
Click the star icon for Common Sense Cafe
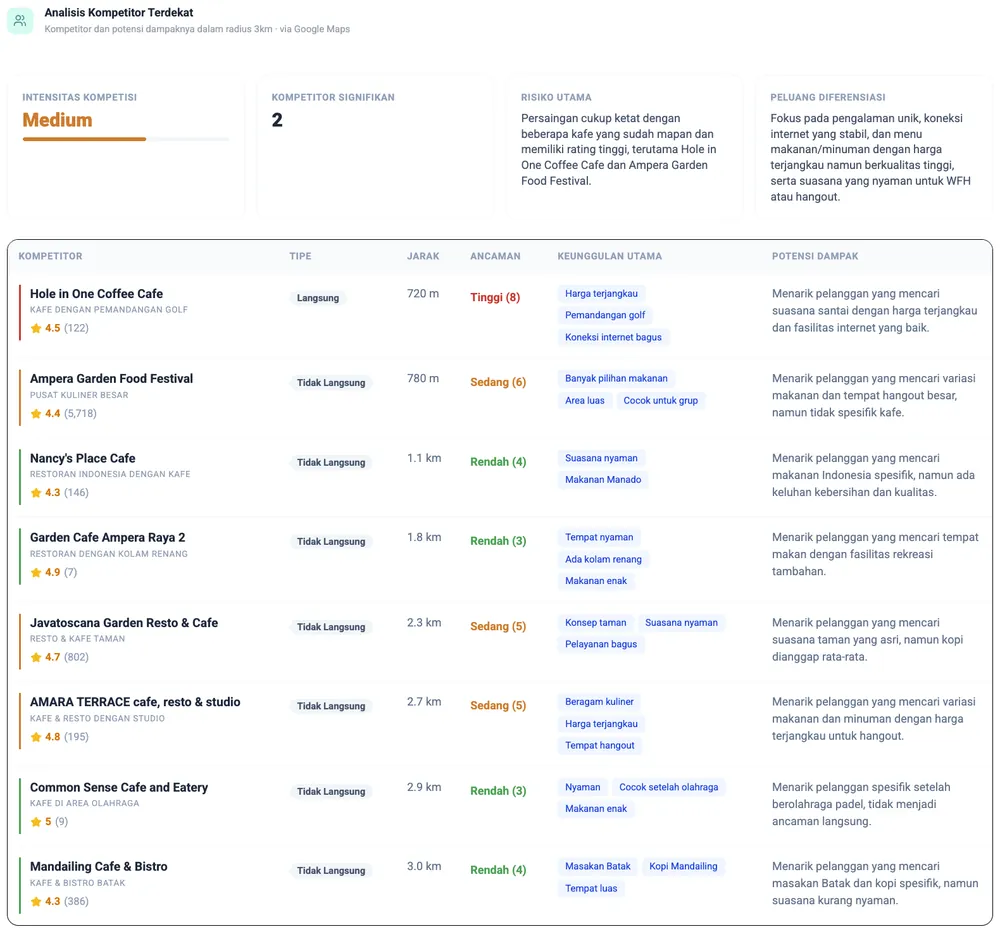click(x=36, y=822)
